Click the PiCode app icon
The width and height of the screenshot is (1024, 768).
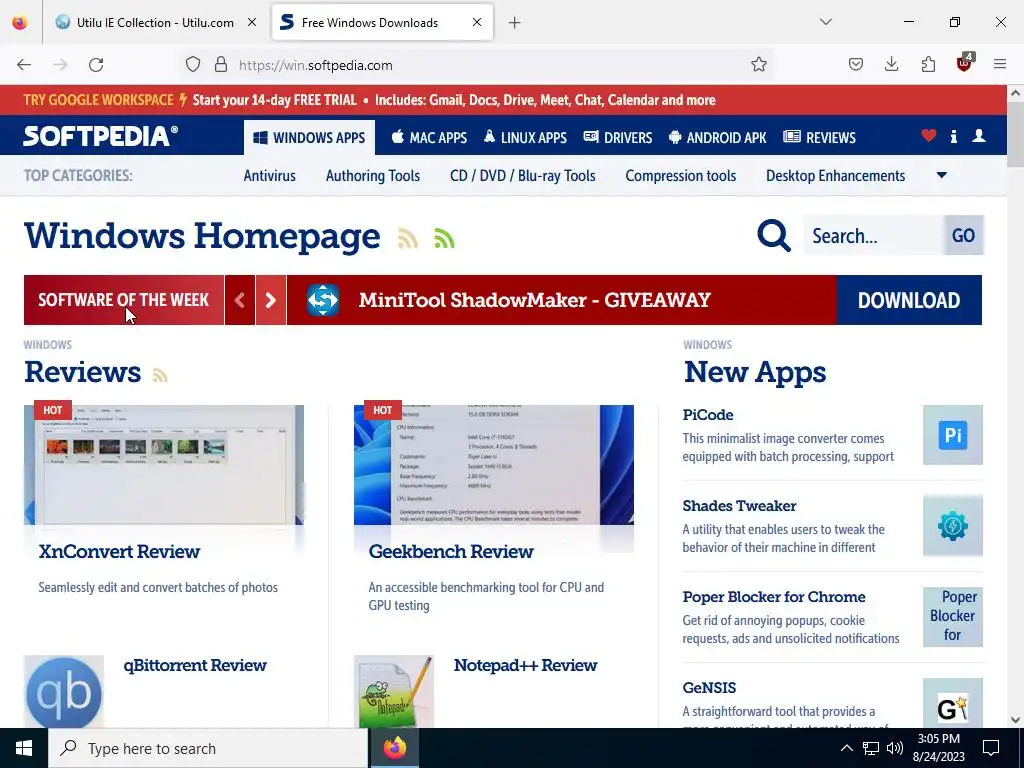(x=952, y=435)
